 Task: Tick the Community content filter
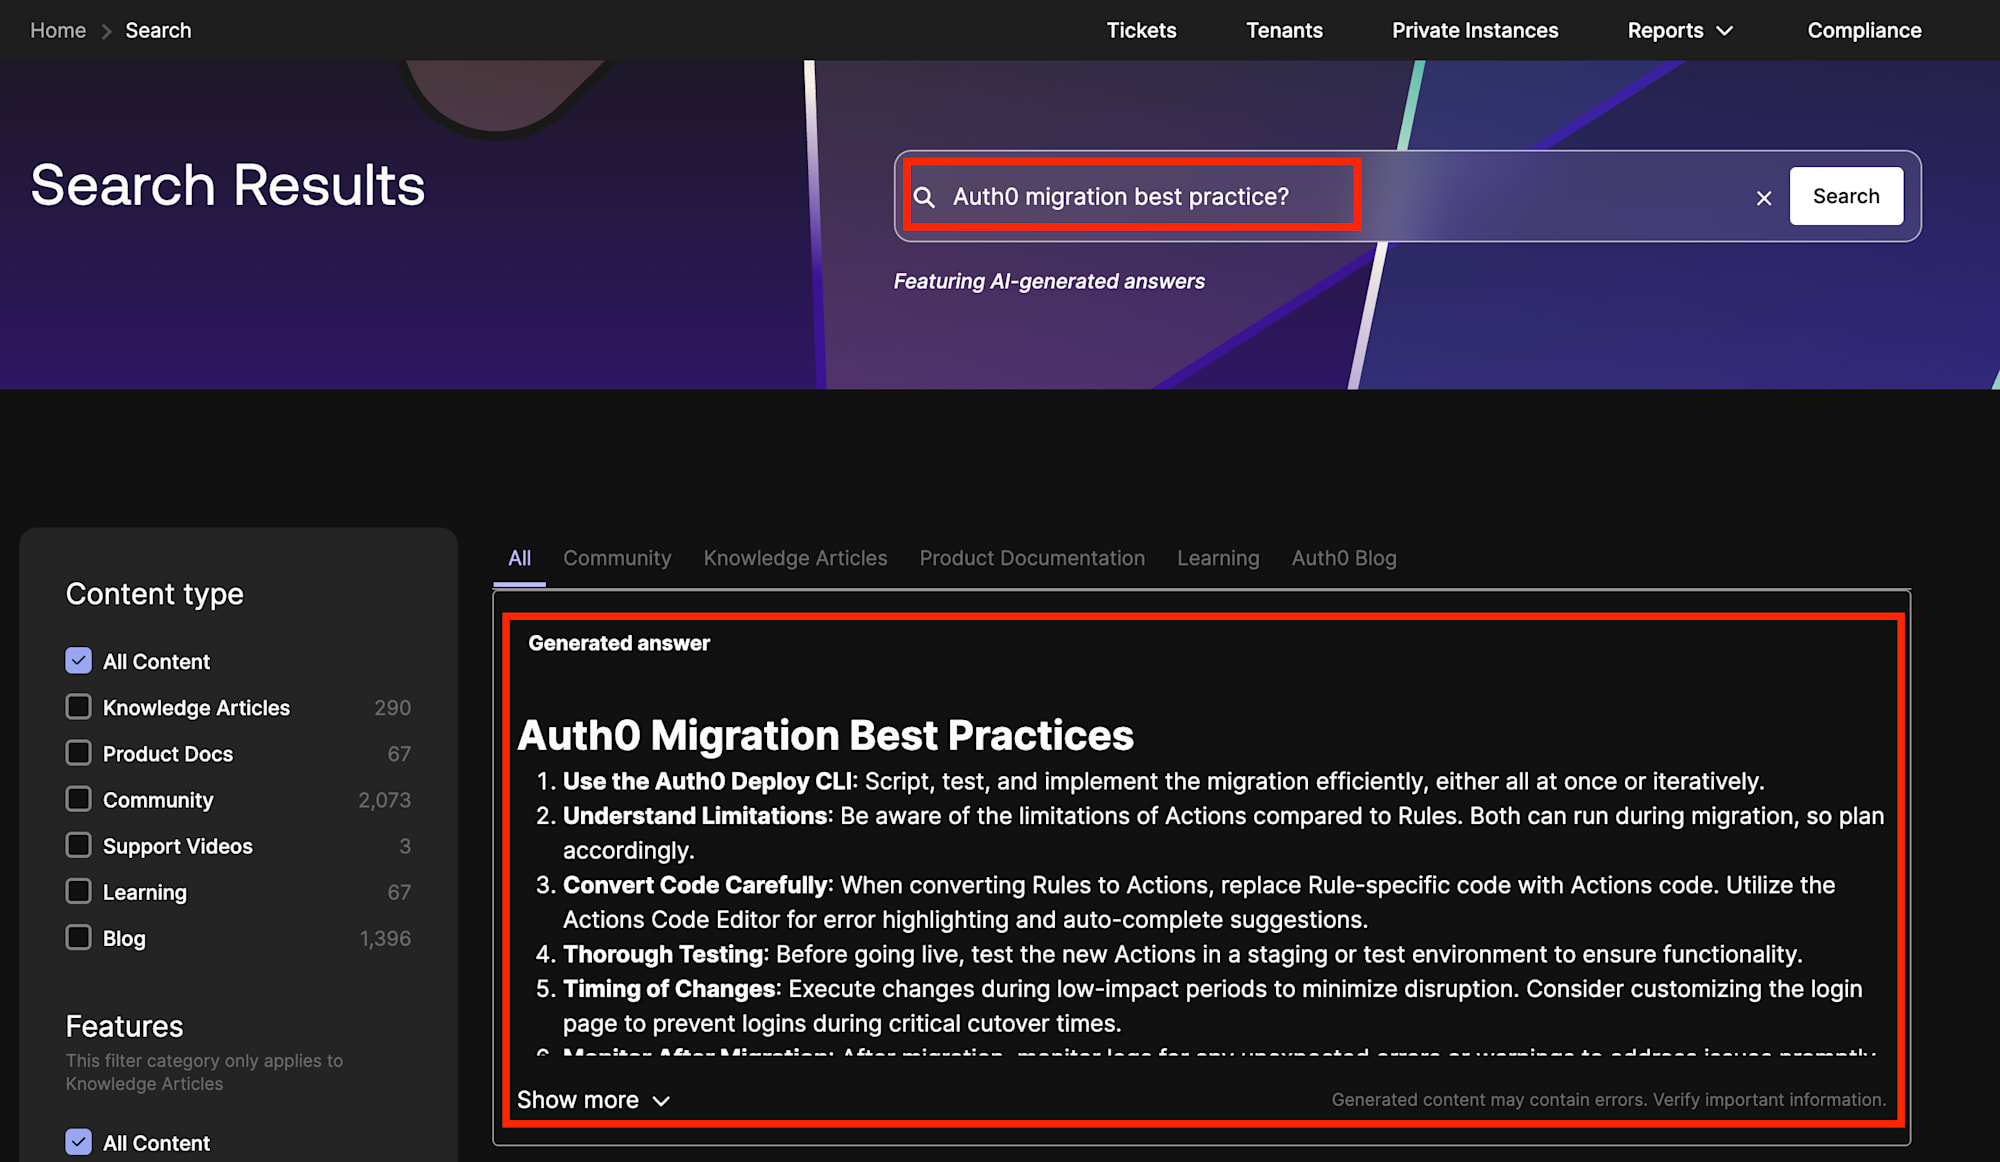[78, 799]
